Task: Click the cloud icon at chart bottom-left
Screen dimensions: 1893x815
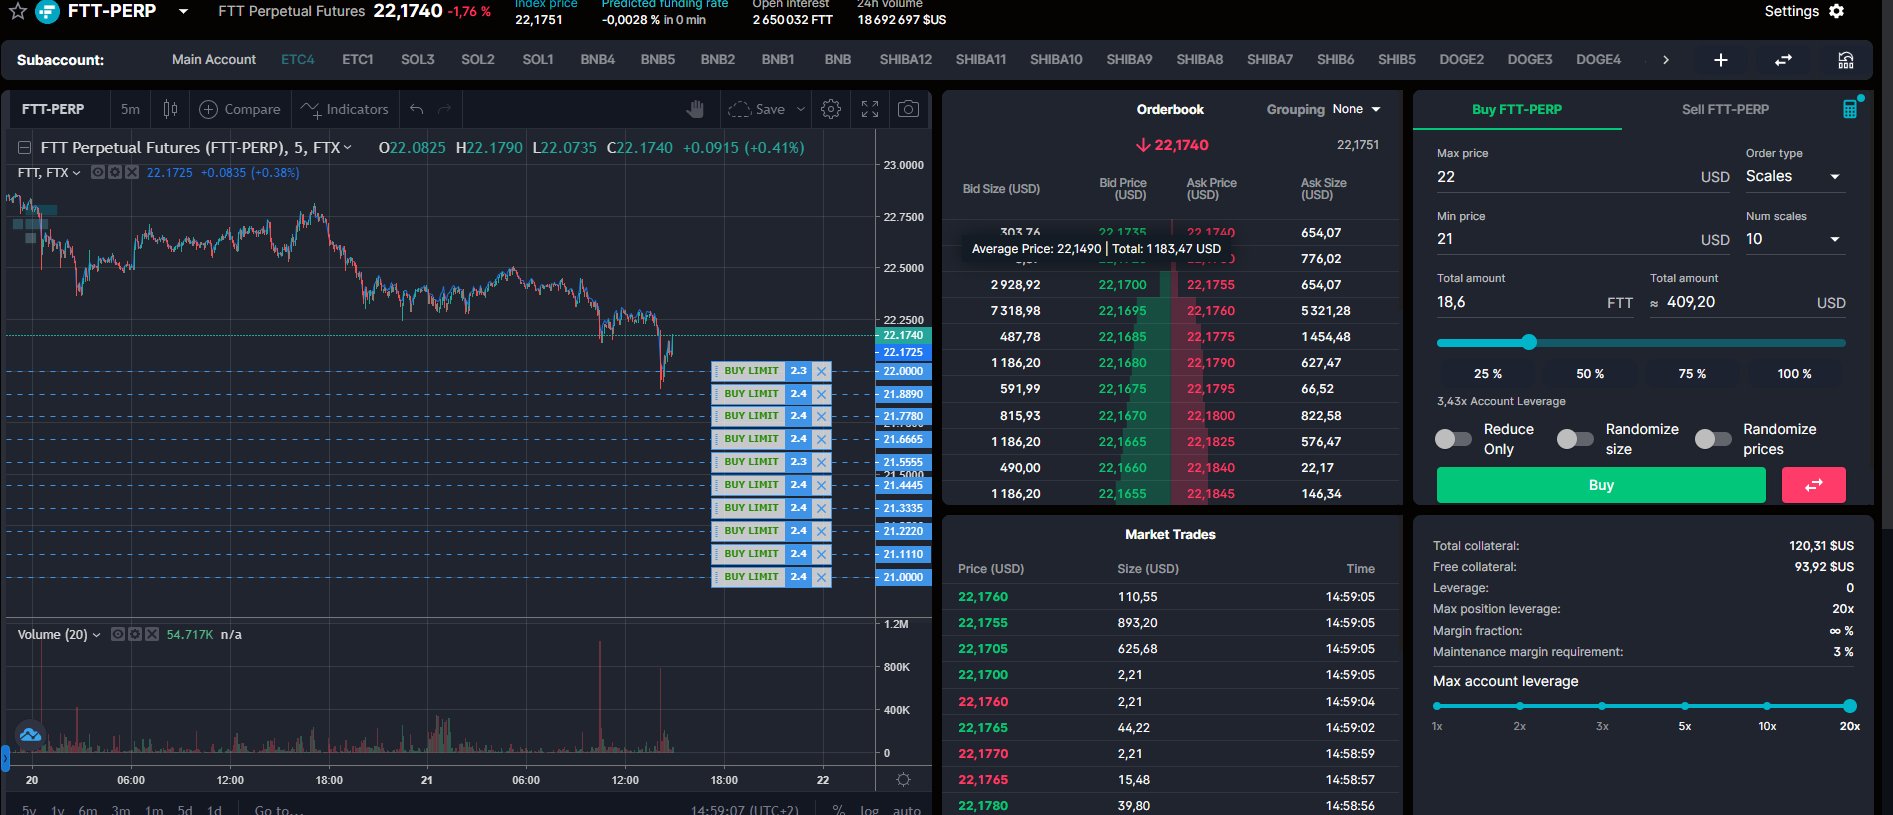Action: point(30,735)
